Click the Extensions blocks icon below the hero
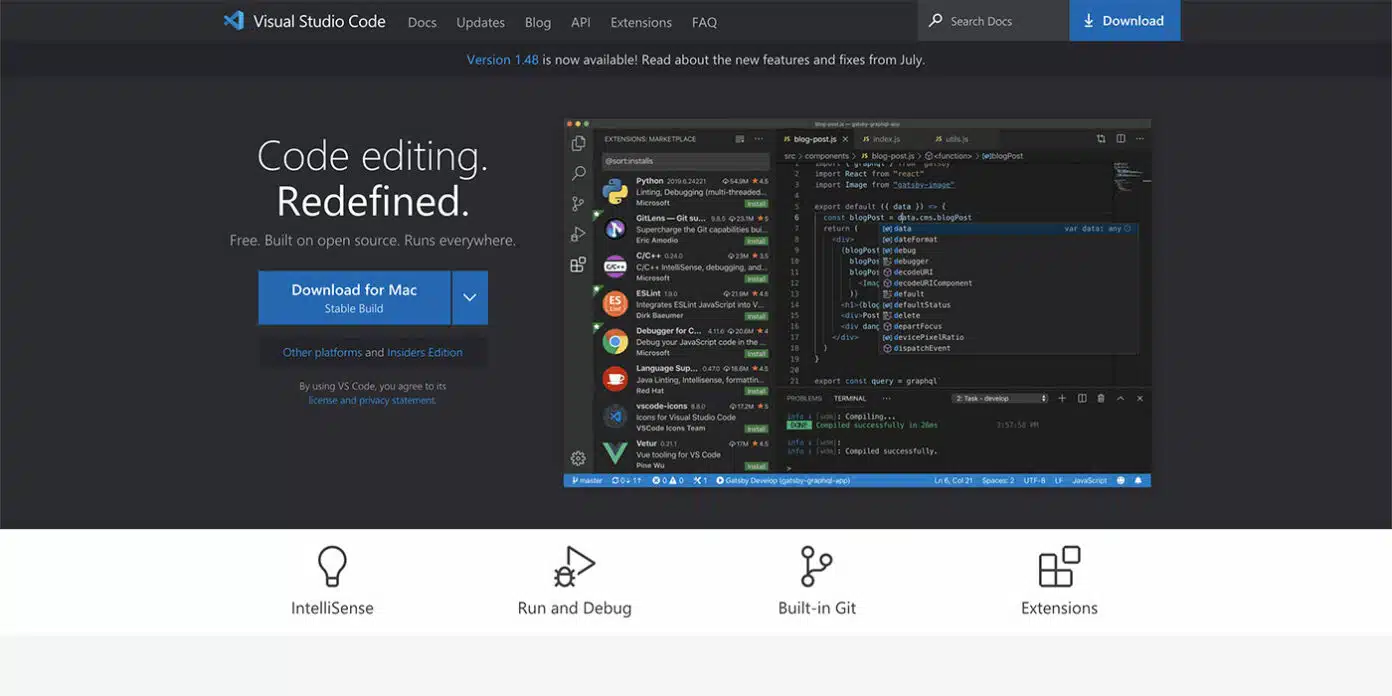 click(x=1059, y=566)
